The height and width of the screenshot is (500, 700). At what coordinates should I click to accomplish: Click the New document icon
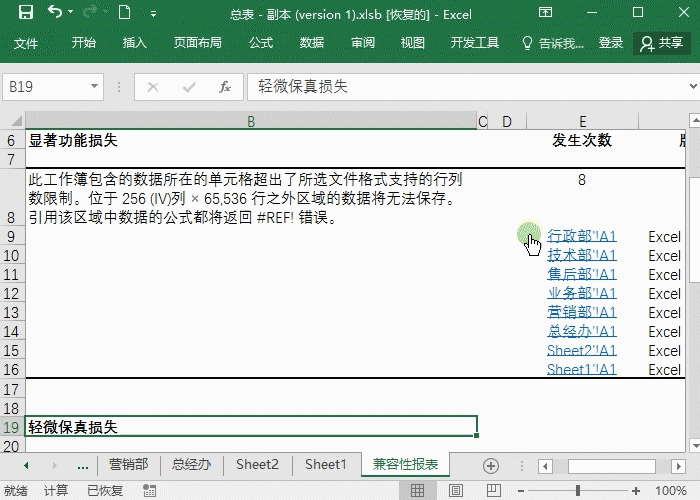point(125,12)
